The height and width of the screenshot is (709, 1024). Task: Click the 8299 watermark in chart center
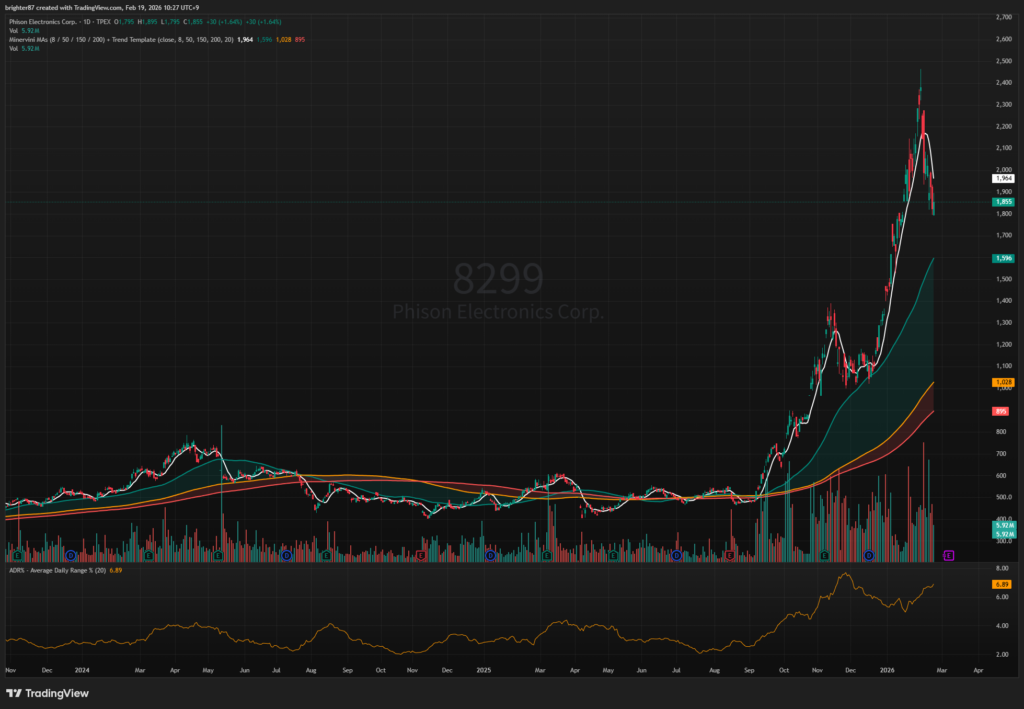point(499,278)
